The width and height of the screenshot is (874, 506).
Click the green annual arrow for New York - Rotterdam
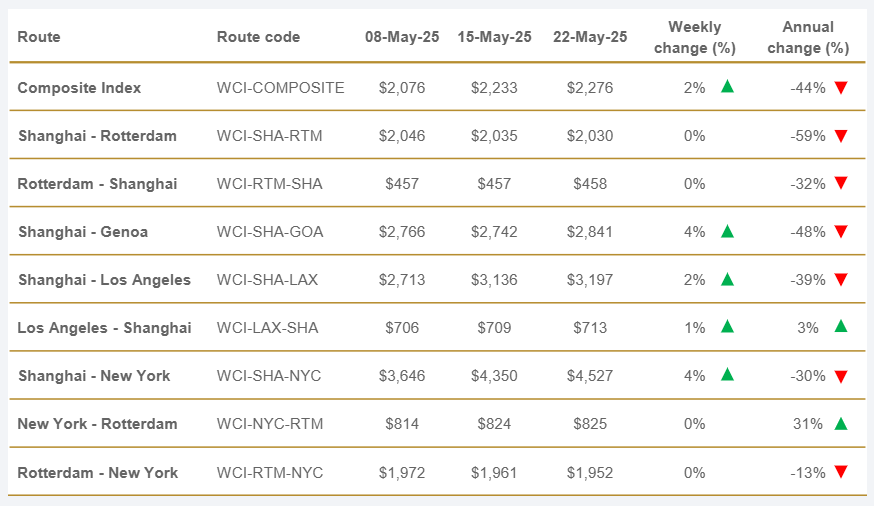[x=841, y=423]
